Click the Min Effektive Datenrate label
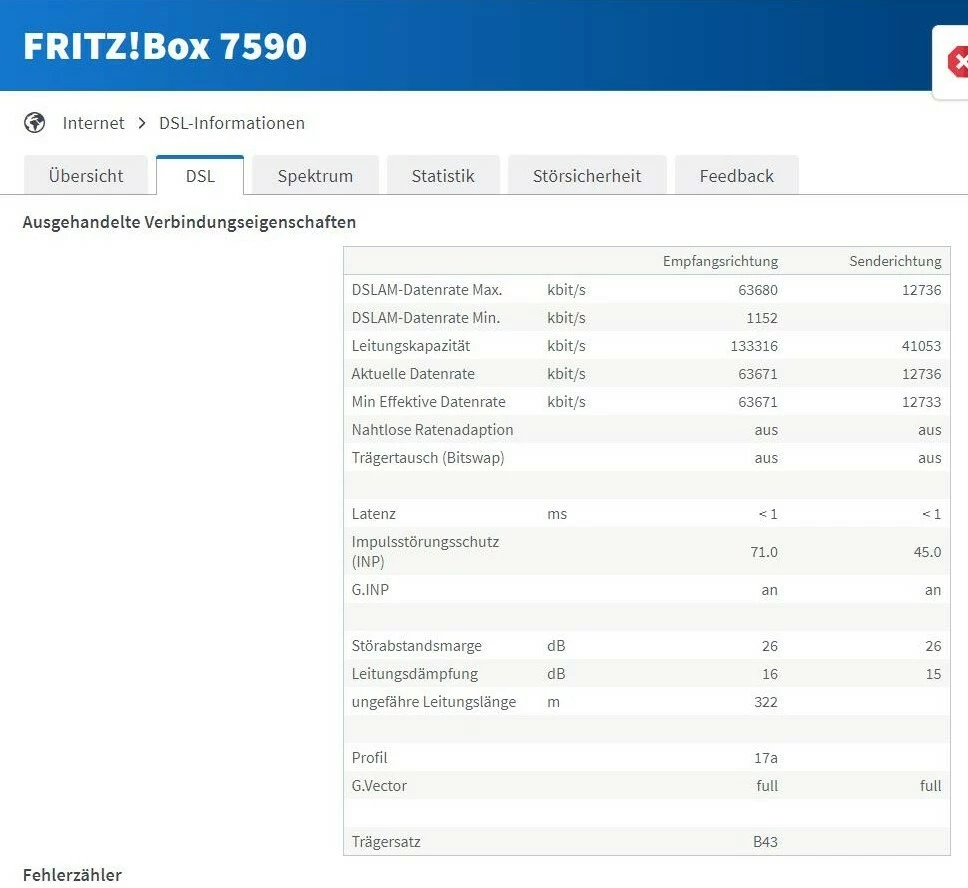 (428, 402)
